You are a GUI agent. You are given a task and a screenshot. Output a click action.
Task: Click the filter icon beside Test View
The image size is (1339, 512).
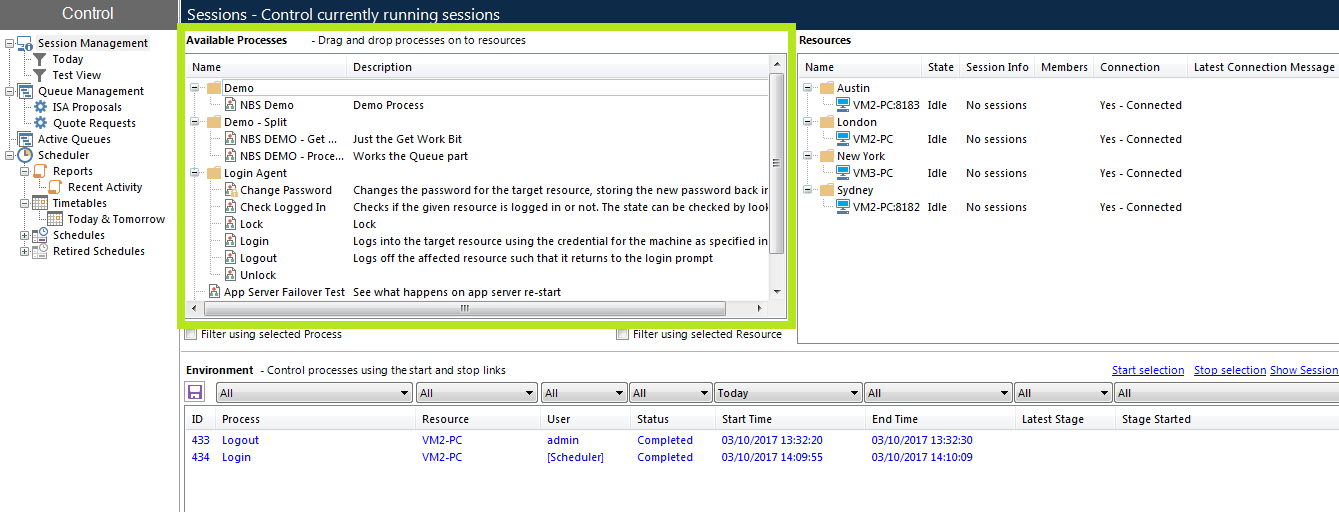click(x=40, y=75)
